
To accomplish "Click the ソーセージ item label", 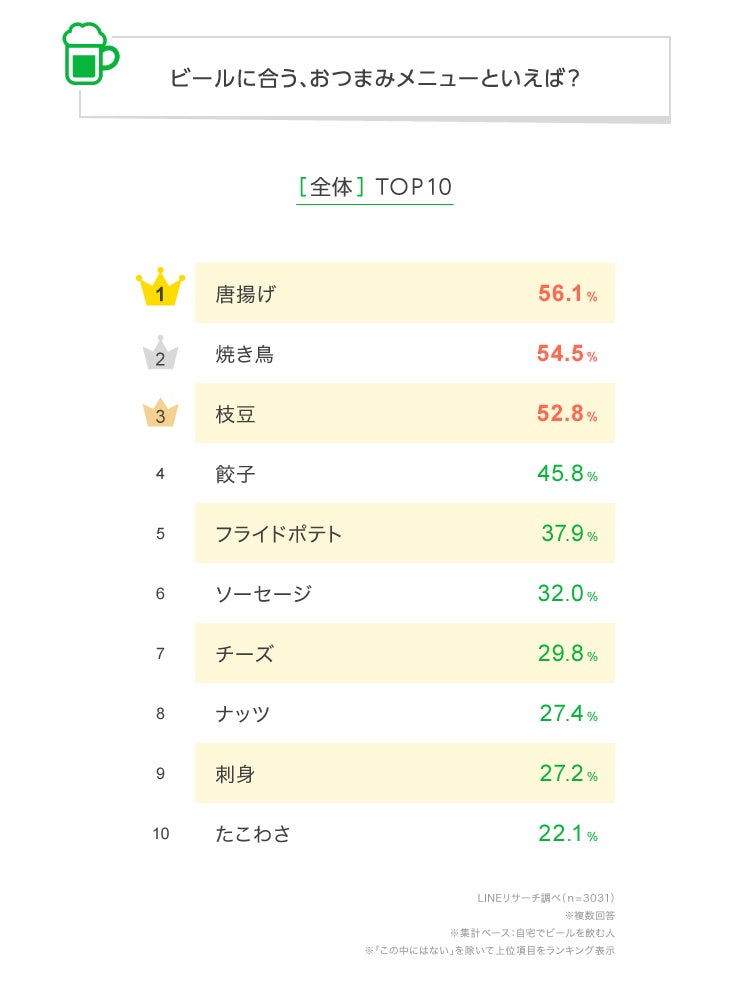I will coord(263,594).
